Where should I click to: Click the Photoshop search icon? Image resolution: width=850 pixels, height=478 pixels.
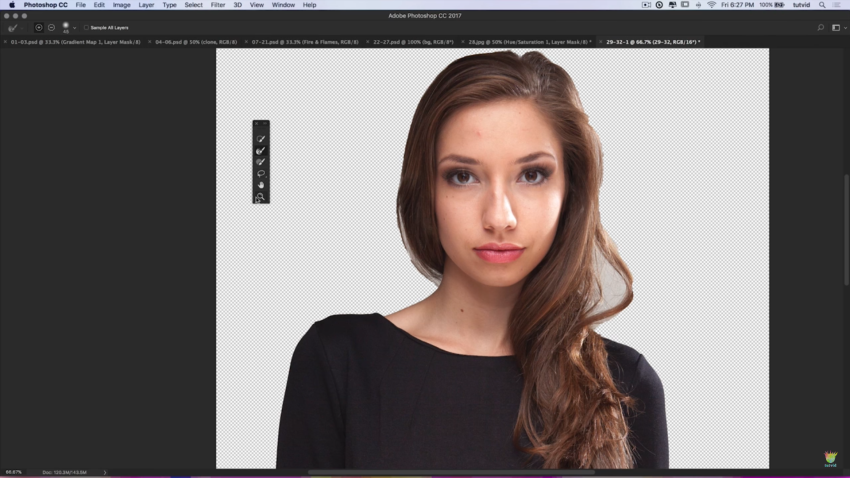821,28
